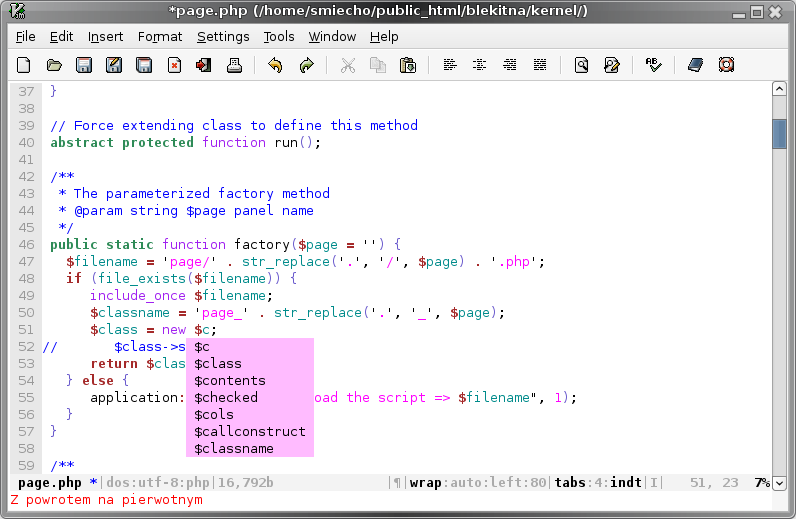Open help with the lifebuoy icon
This screenshot has height=519, width=796.
[726, 65]
